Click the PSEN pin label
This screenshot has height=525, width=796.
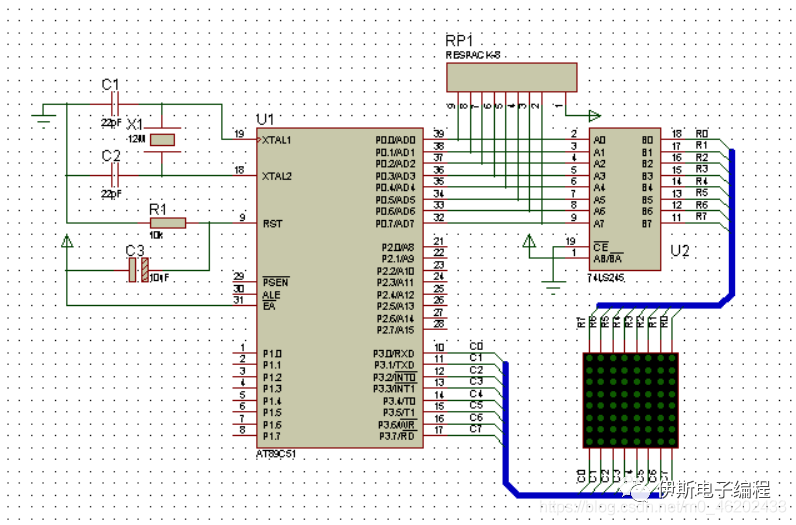tap(275, 282)
